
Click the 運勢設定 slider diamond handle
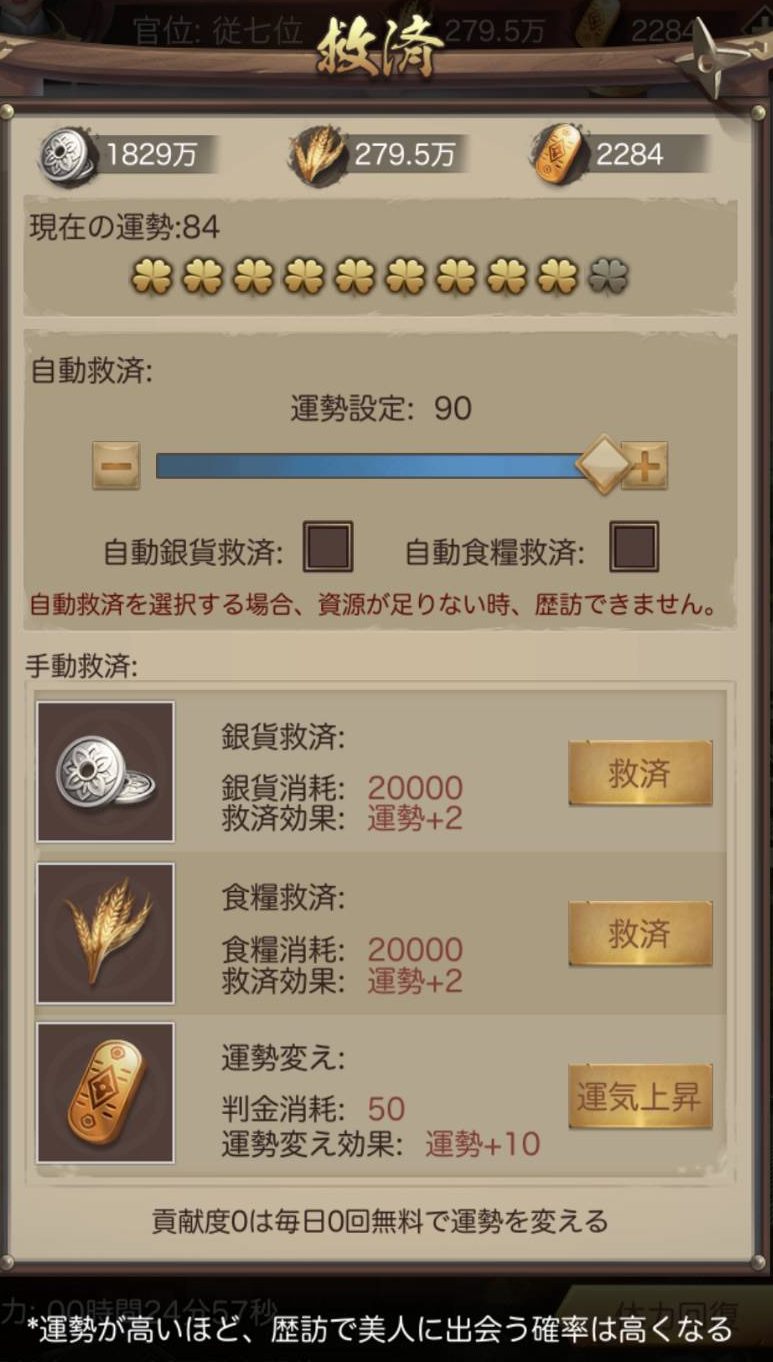[604, 464]
